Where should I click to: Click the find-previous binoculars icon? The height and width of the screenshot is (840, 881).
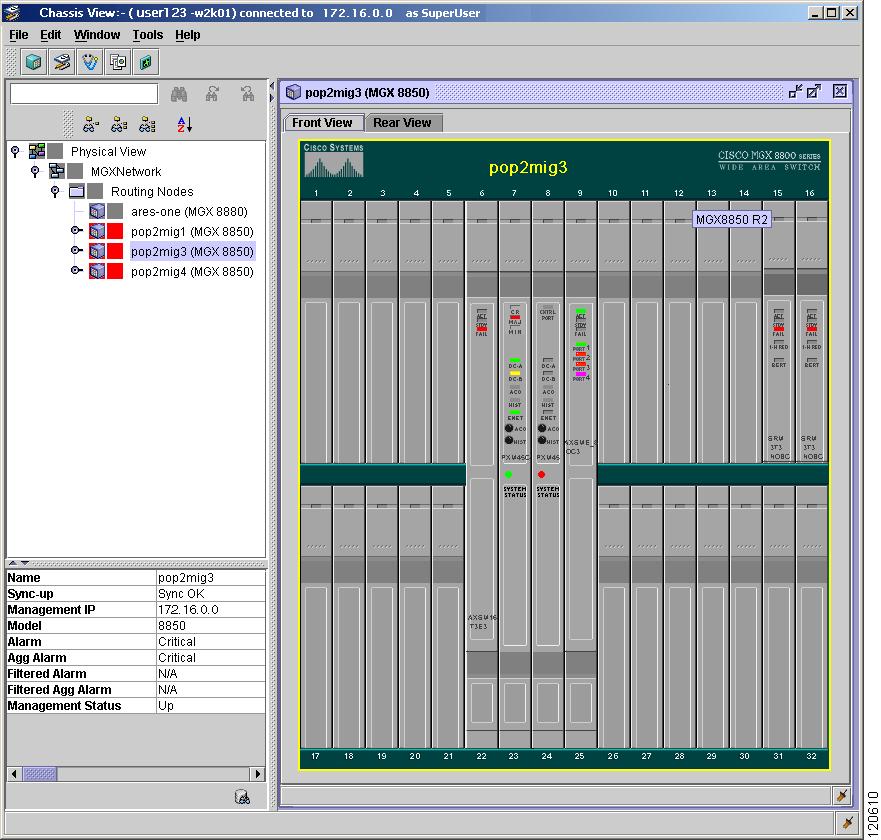point(247,94)
